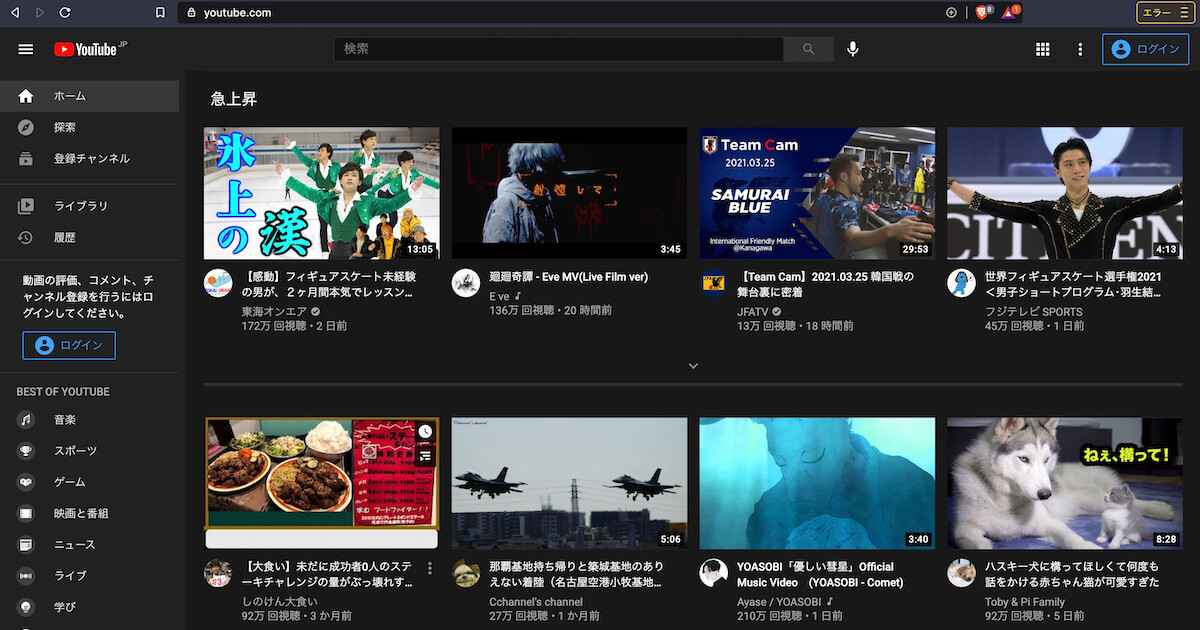Toggle the sidebar with the hamburger menu
Image resolution: width=1200 pixels, height=630 pixels.
25,48
